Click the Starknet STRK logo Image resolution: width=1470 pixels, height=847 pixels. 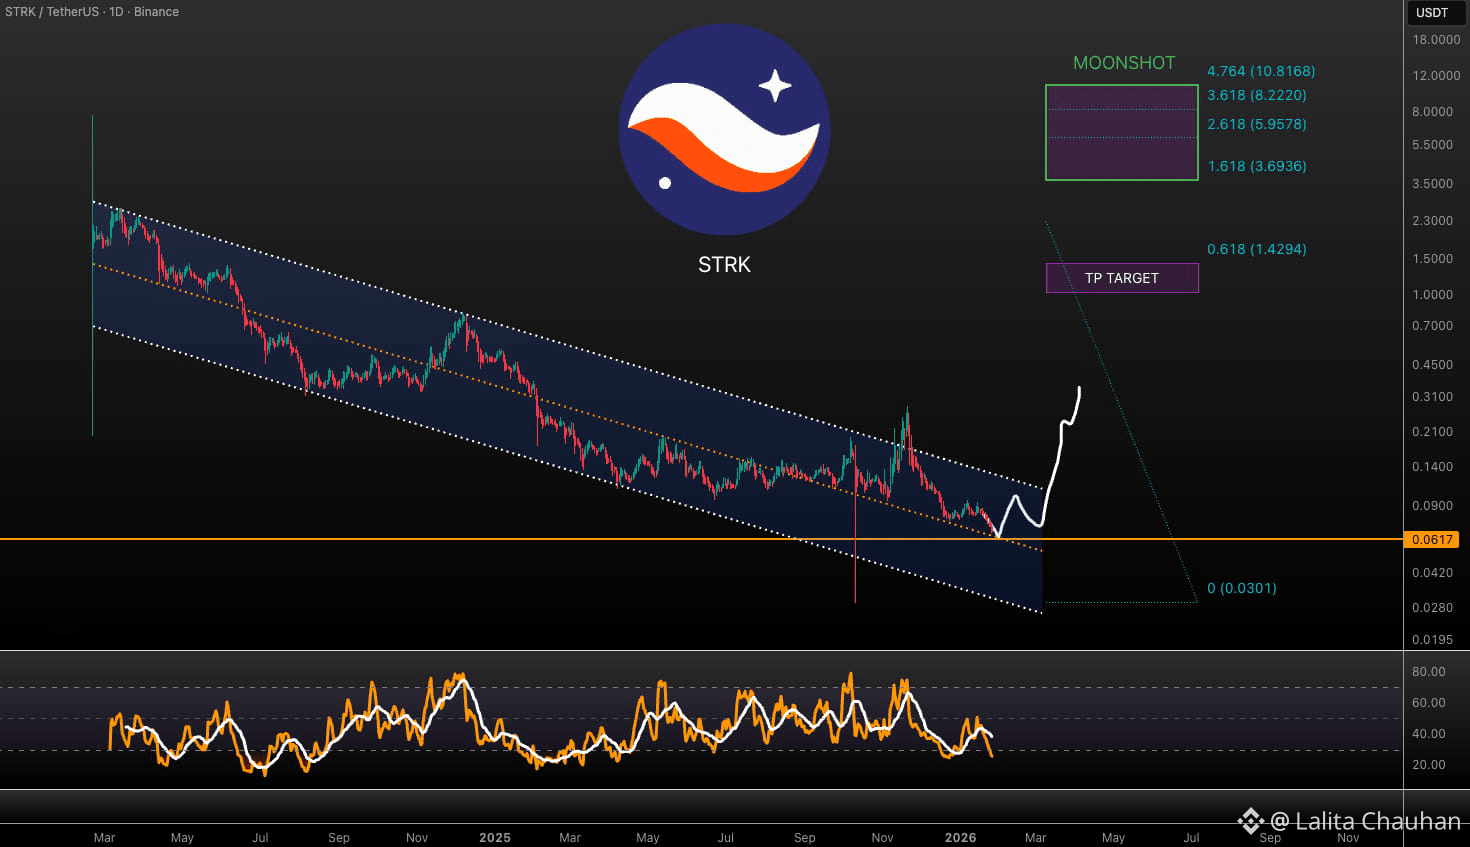pos(724,130)
